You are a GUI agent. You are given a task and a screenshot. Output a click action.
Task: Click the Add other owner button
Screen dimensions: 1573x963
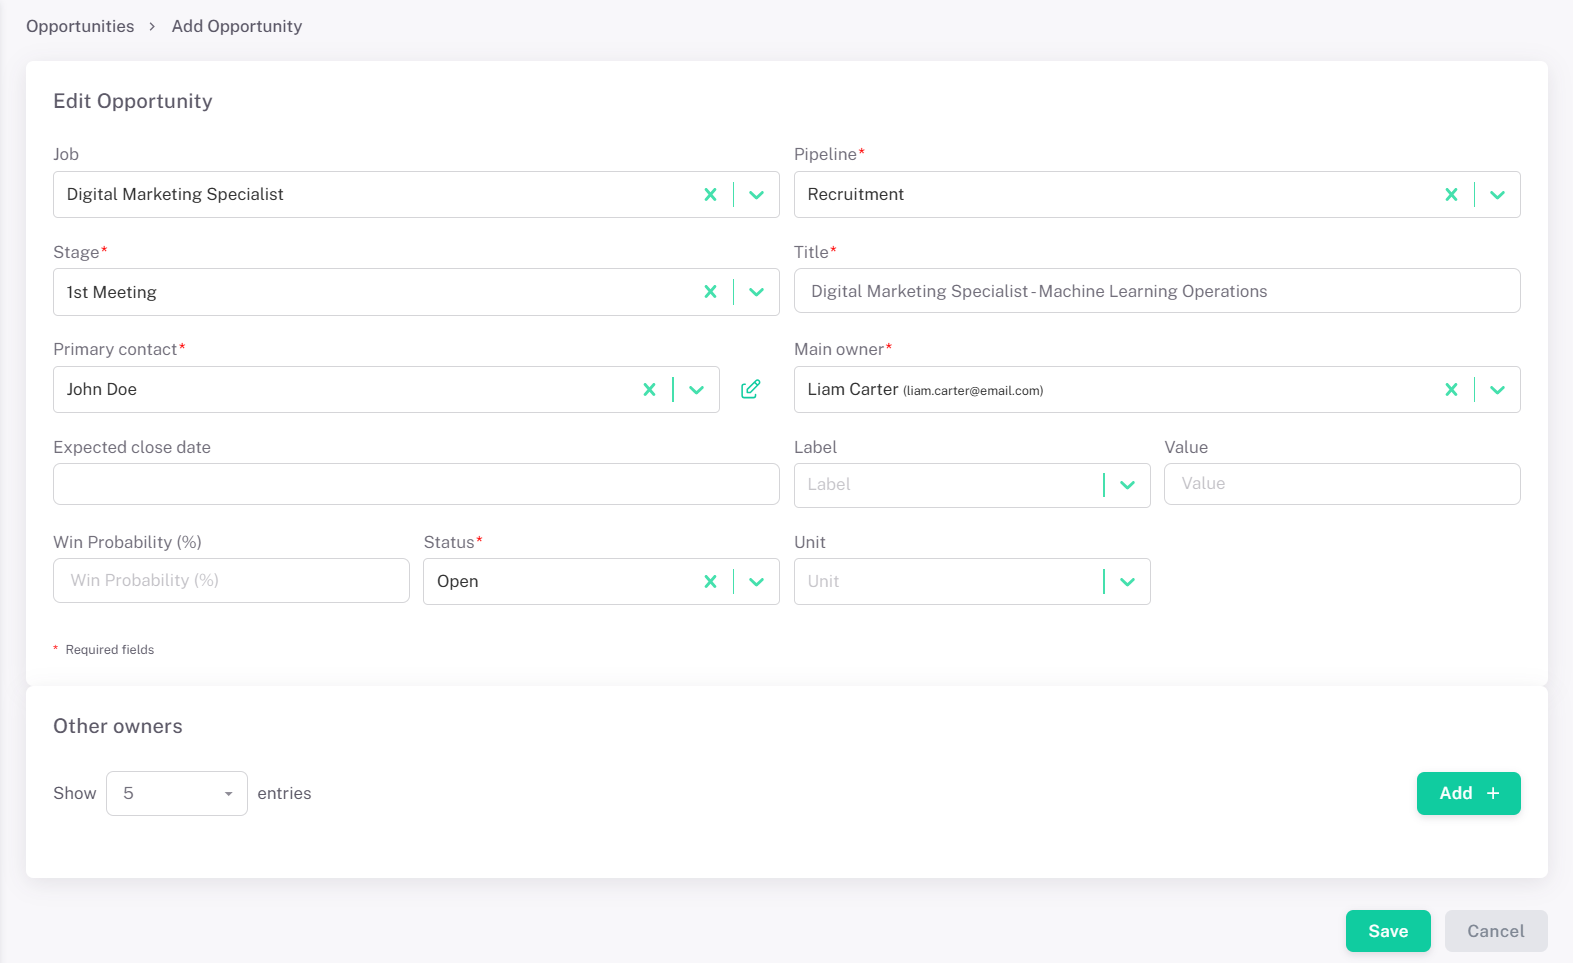[1468, 794]
